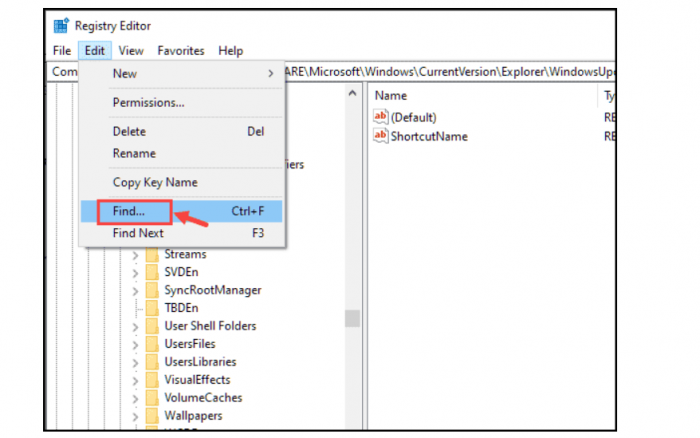Expand the SyncRootManager key

click(135, 291)
